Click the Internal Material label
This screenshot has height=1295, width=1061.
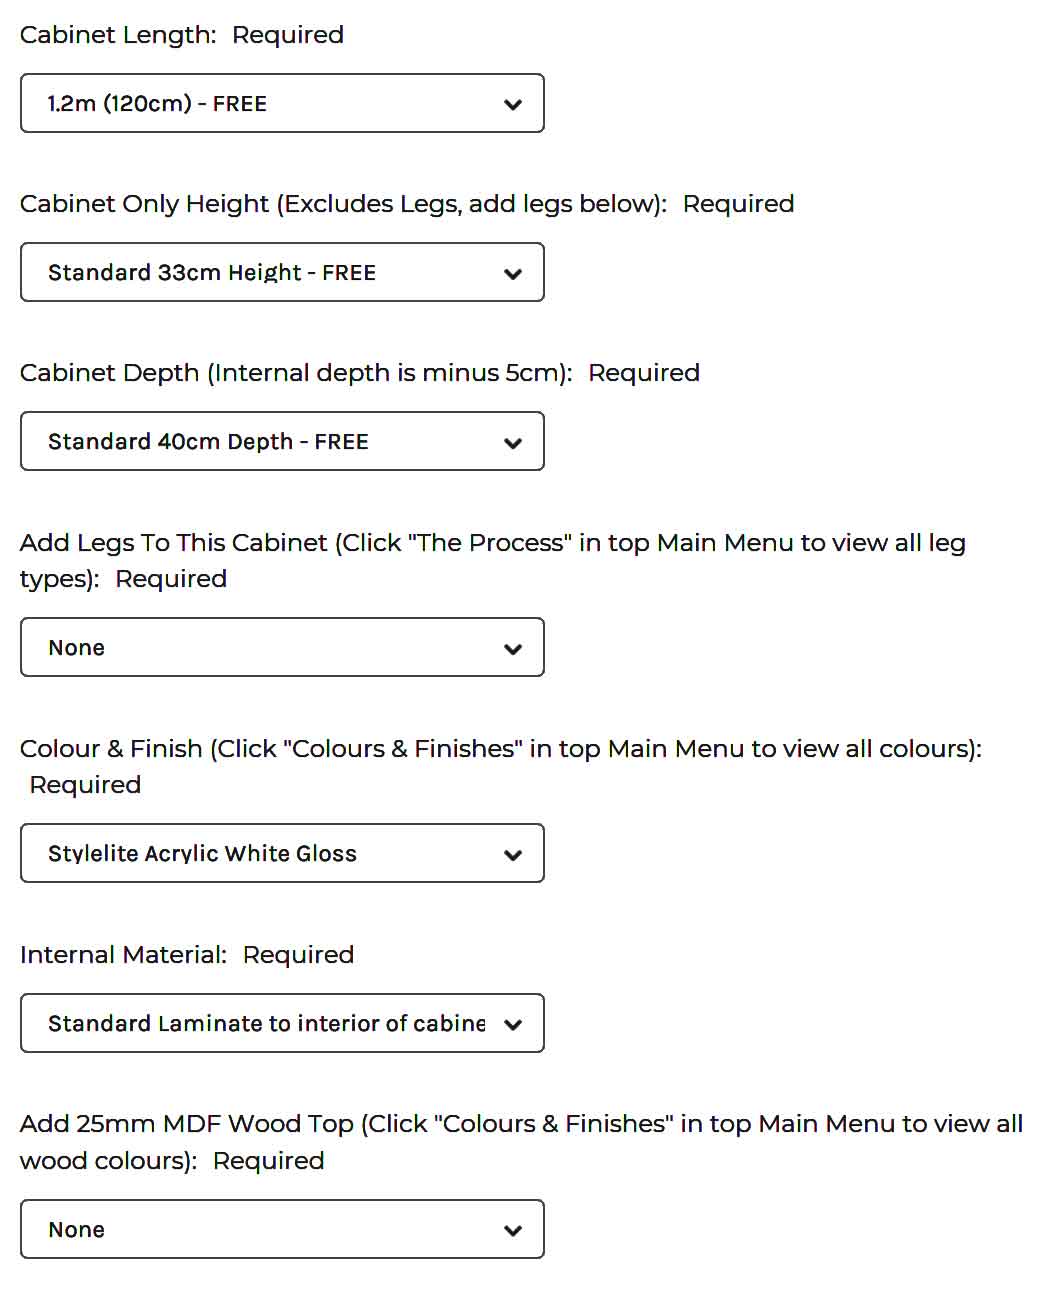coord(123,955)
